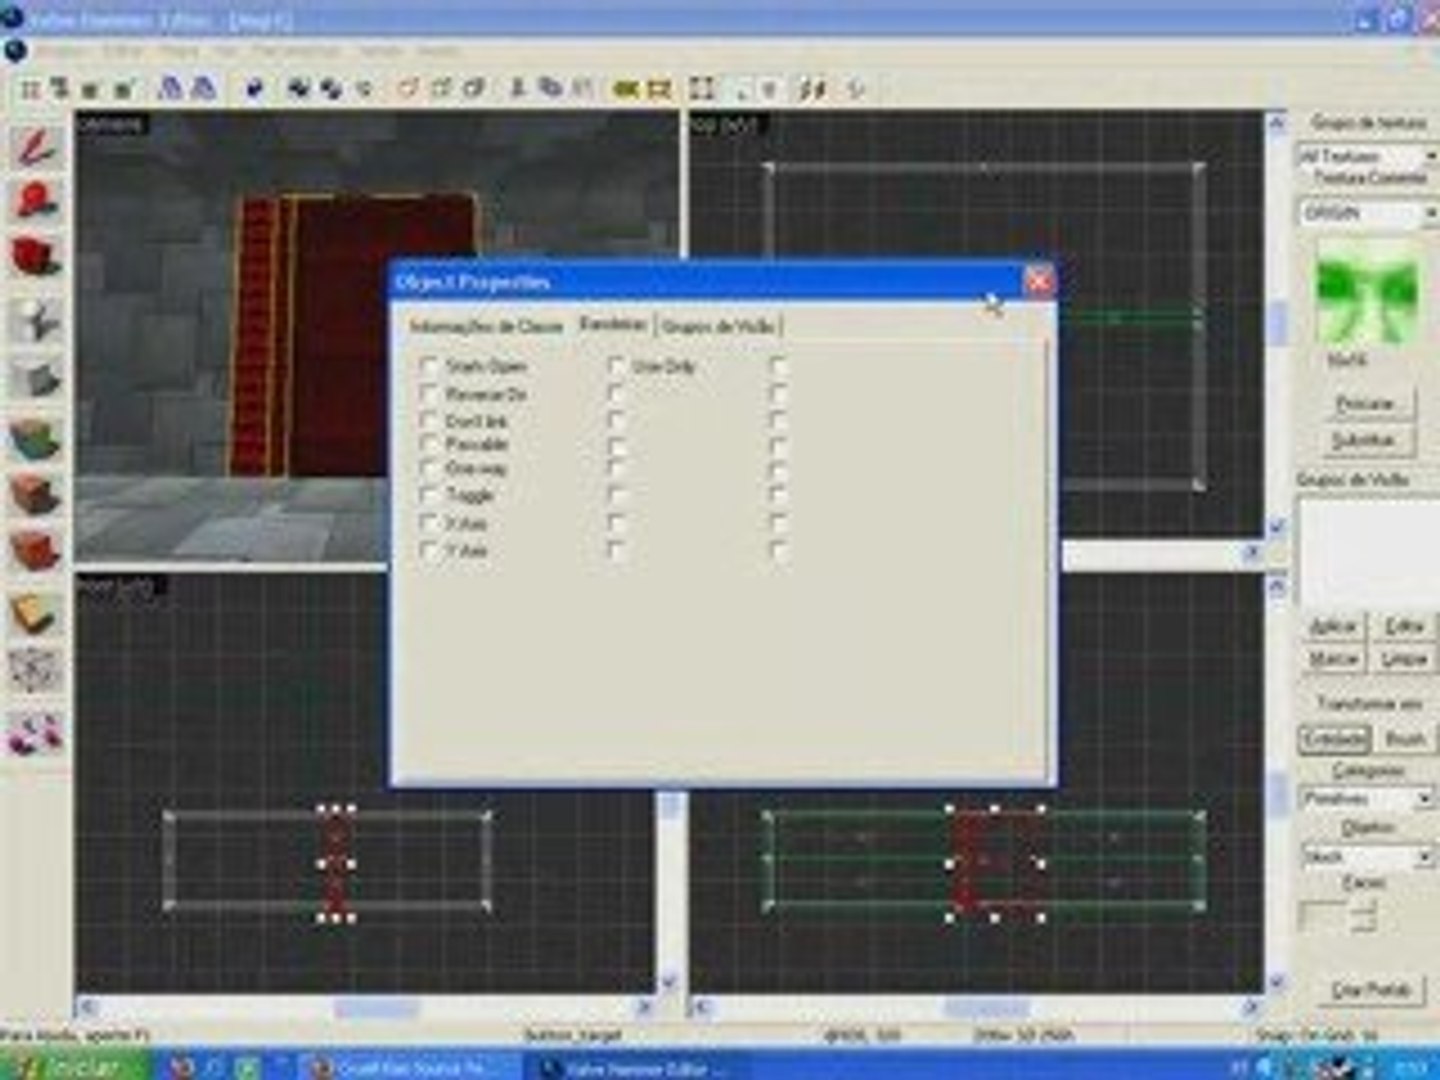Select the Block tool
The width and height of the screenshot is (1440, 1080).
37,380
